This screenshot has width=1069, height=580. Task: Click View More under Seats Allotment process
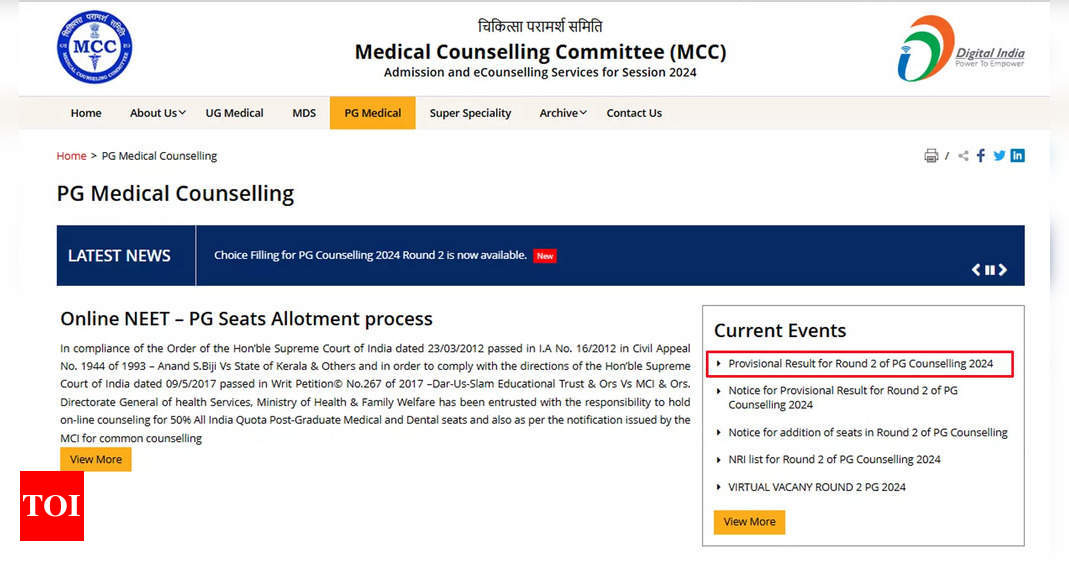95,459
